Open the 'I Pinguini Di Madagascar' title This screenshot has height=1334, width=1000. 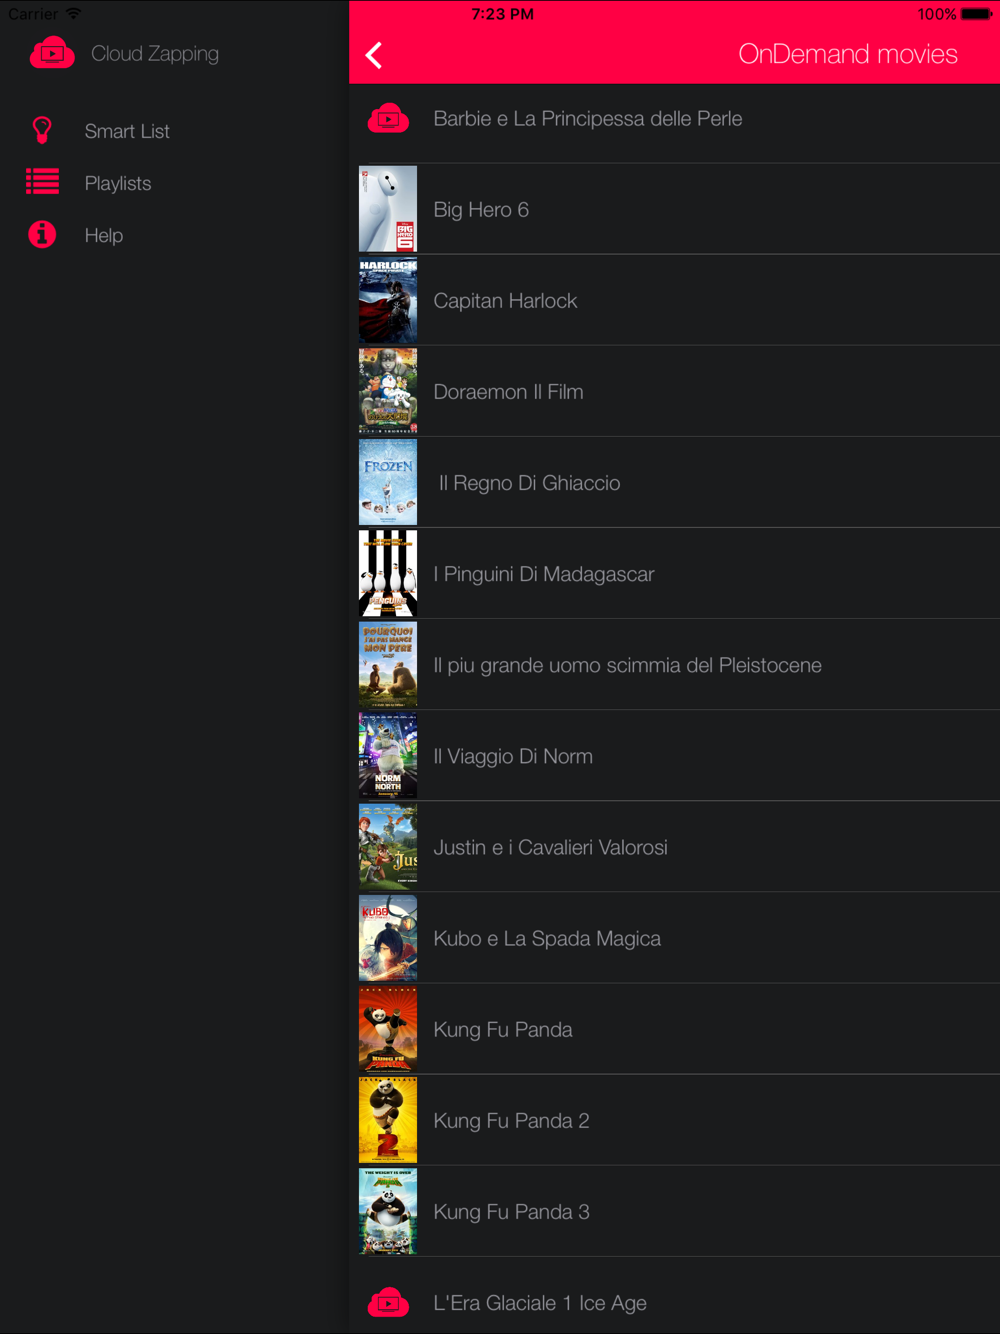coord(544,574)
